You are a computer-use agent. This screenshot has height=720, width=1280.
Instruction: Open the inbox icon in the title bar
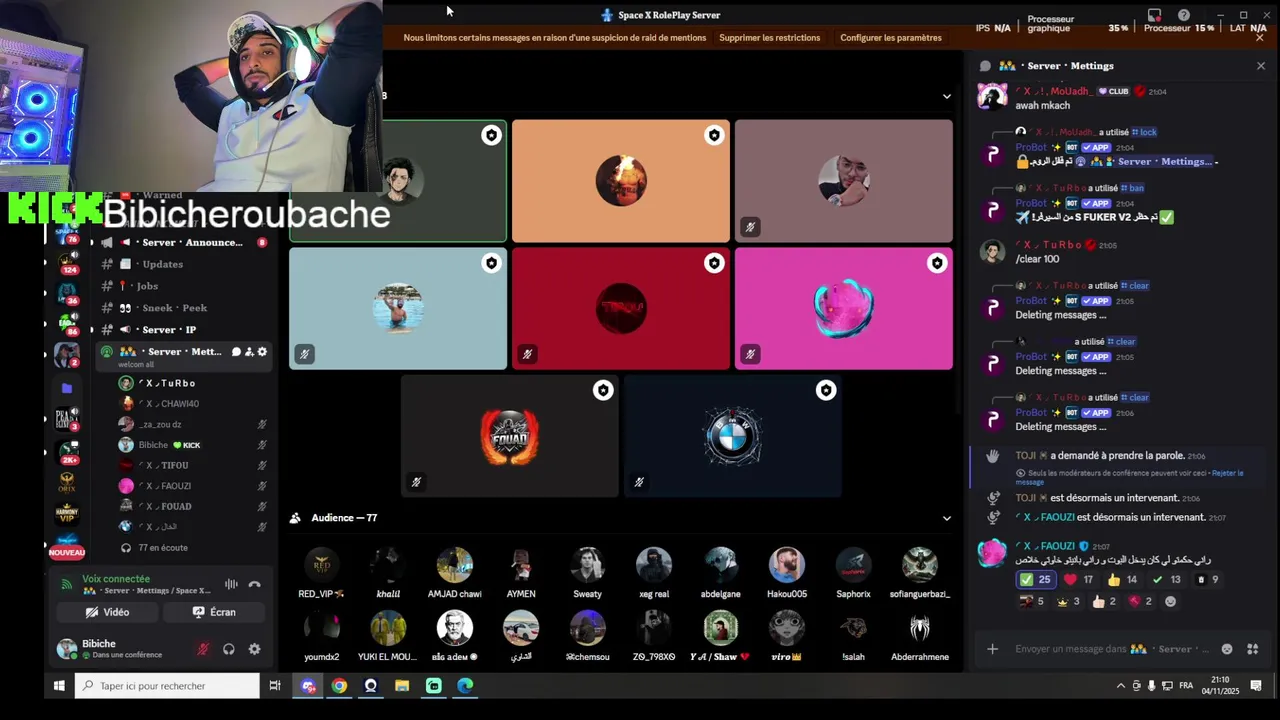(x=1154, y=15)
